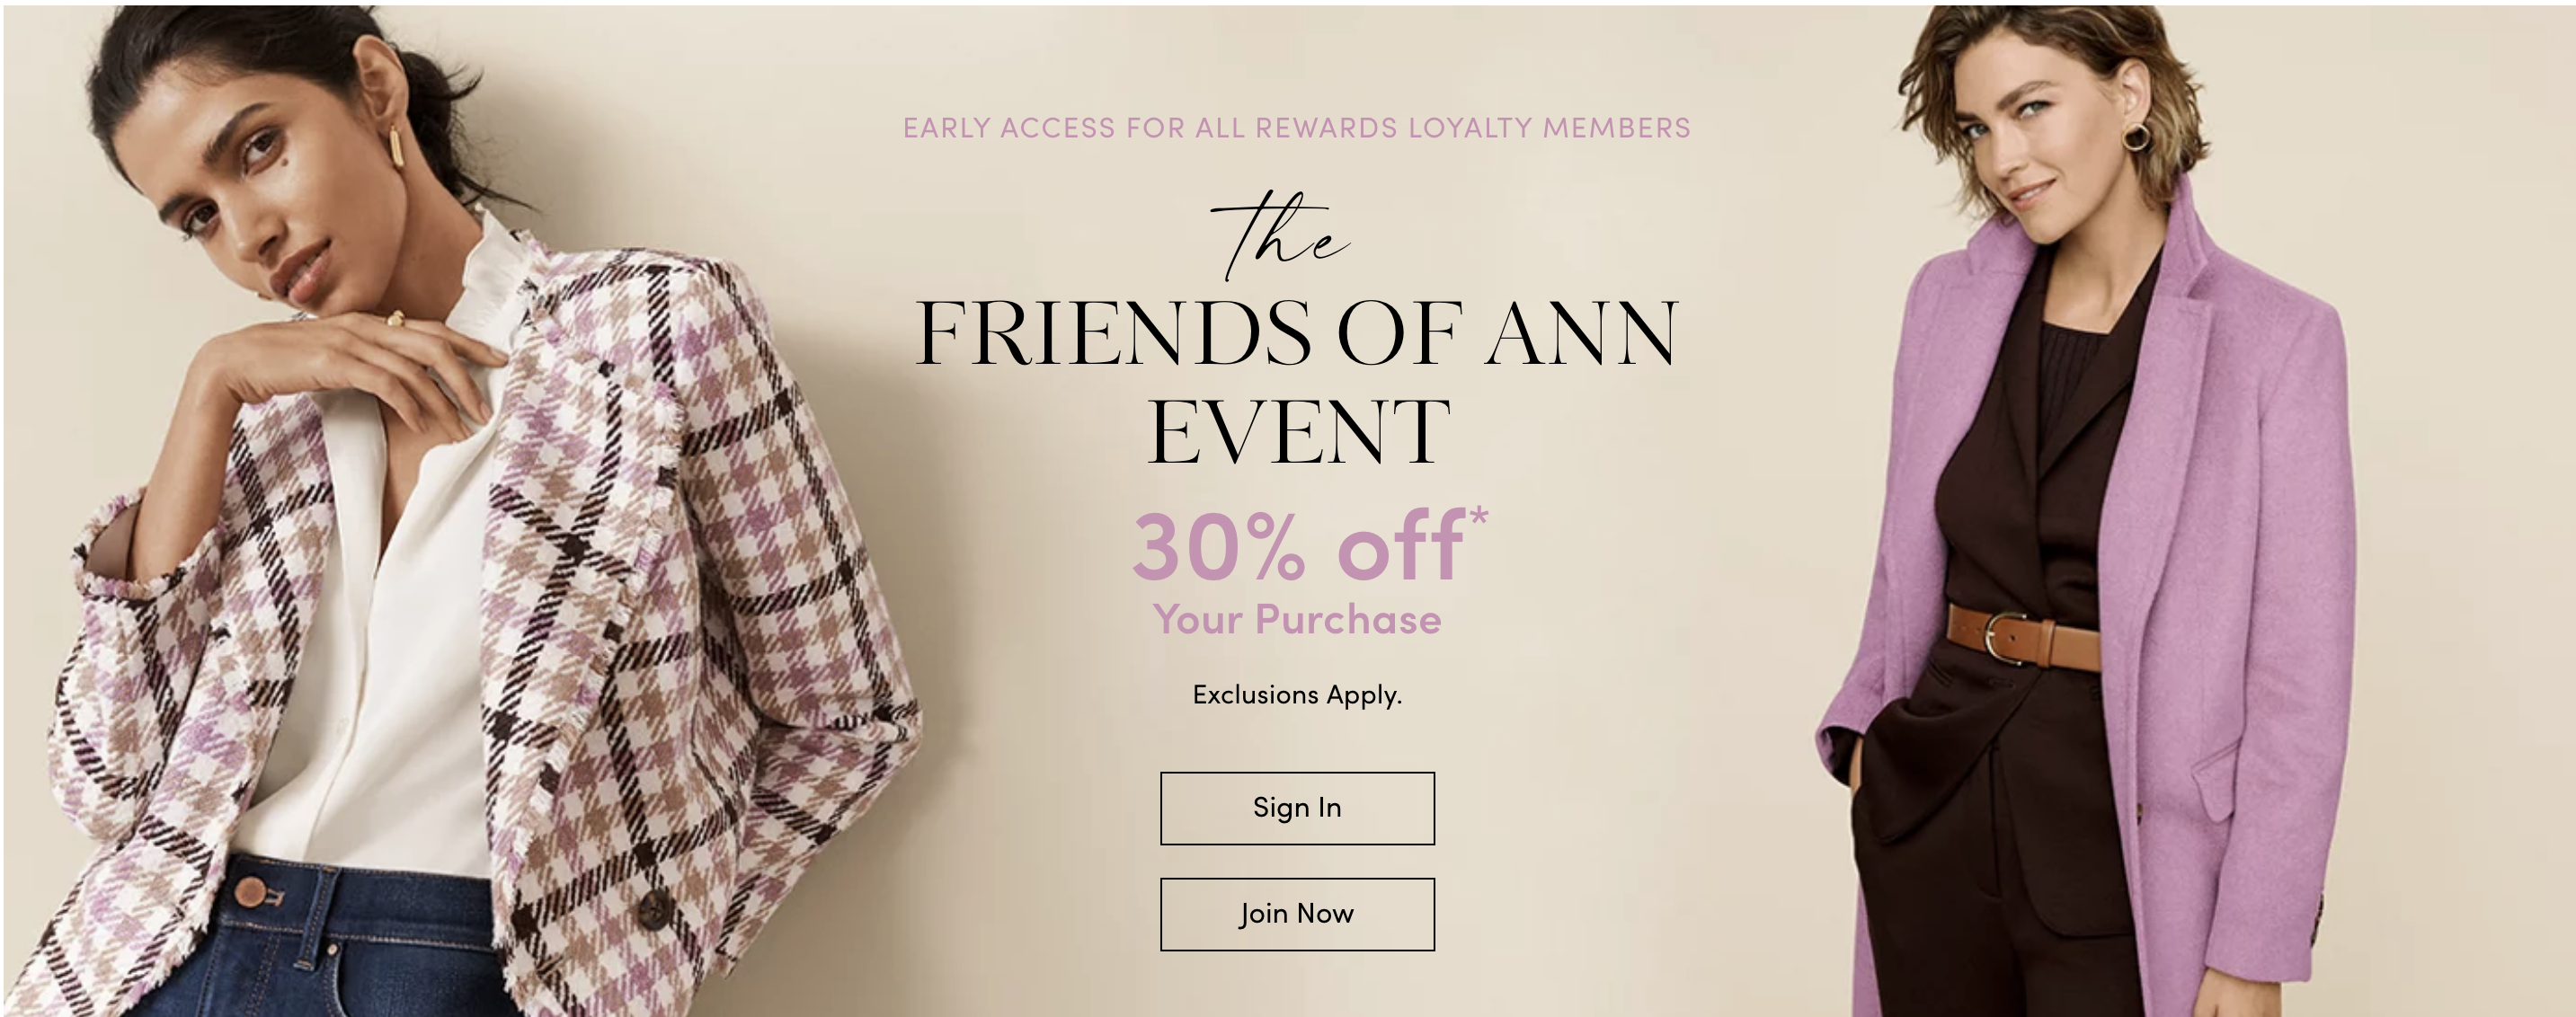Click the script 'the' lettering

click(1280, 236)
